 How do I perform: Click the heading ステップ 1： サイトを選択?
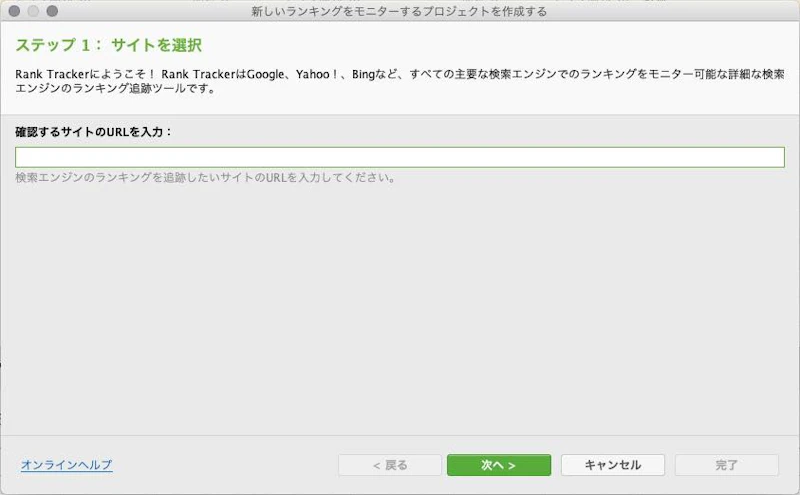coord(109,45)
